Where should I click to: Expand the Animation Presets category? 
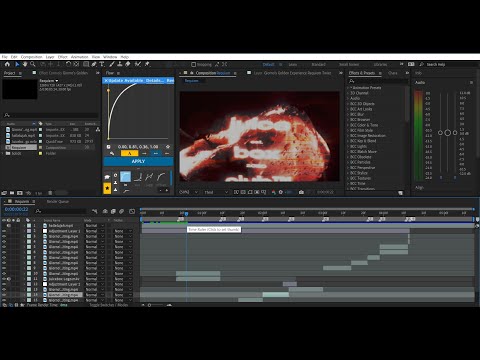click(348, 88)
